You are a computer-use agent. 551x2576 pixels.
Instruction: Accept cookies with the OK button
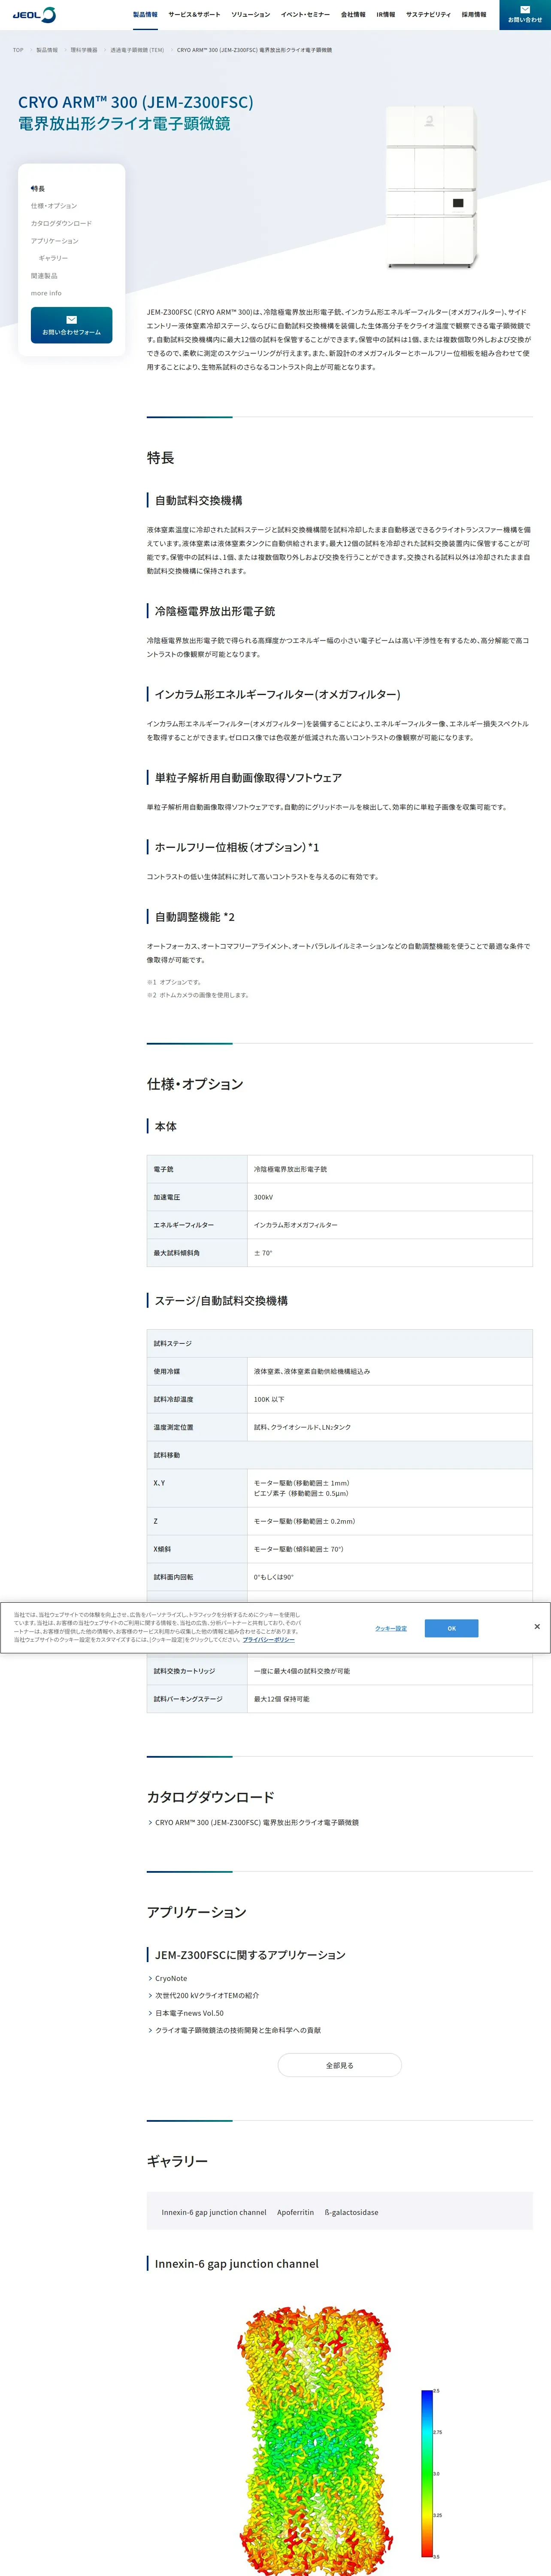pyautogui.click(x=451, y=1628)
